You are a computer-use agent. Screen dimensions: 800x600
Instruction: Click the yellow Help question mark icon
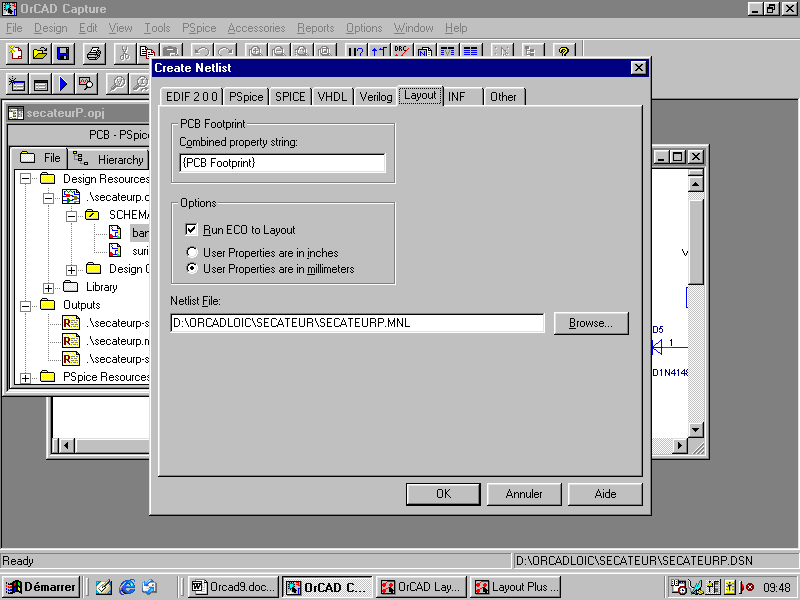point(563,51)
